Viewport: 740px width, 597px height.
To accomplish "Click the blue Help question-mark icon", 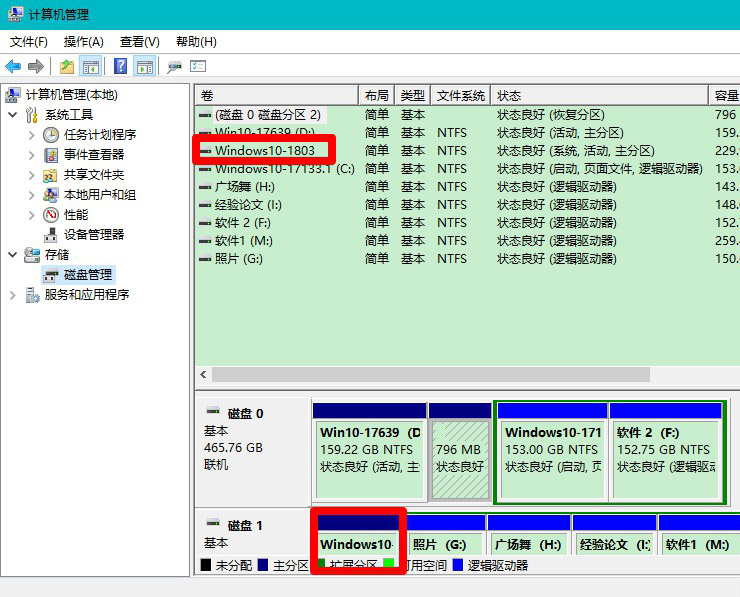I will click(120, 66).
